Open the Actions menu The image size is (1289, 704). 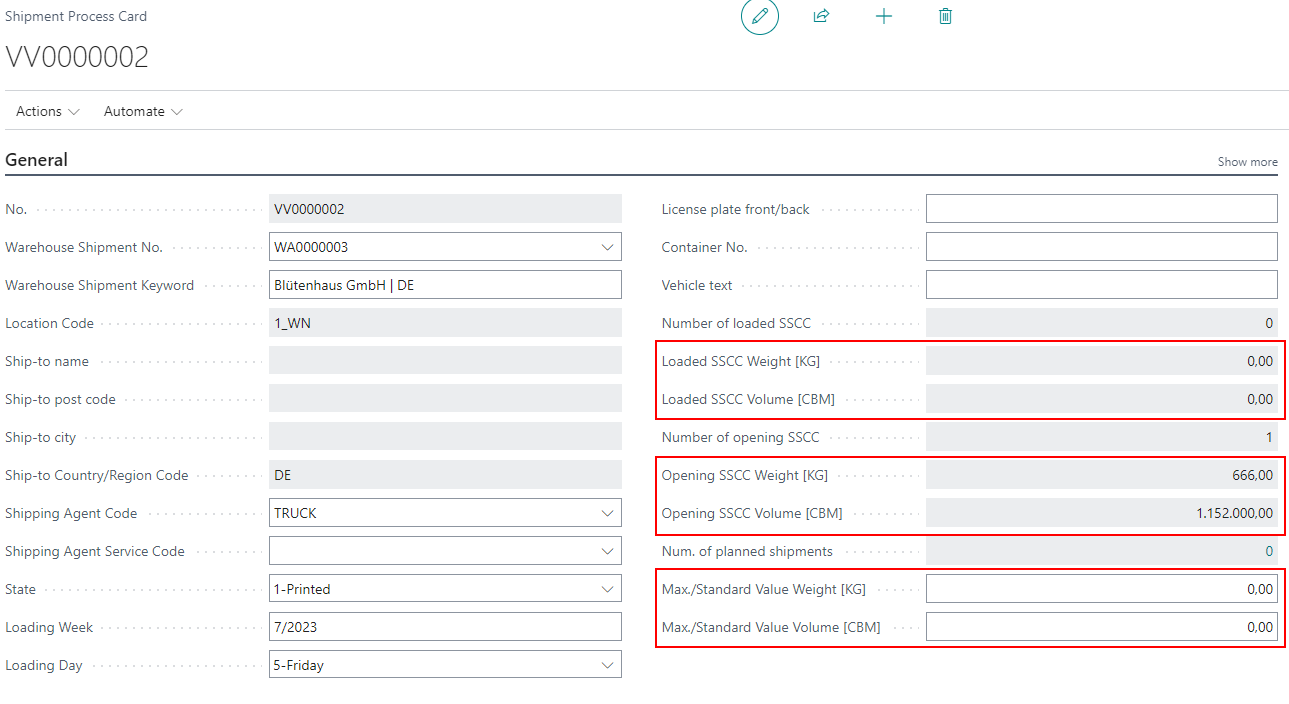(48, 111)
